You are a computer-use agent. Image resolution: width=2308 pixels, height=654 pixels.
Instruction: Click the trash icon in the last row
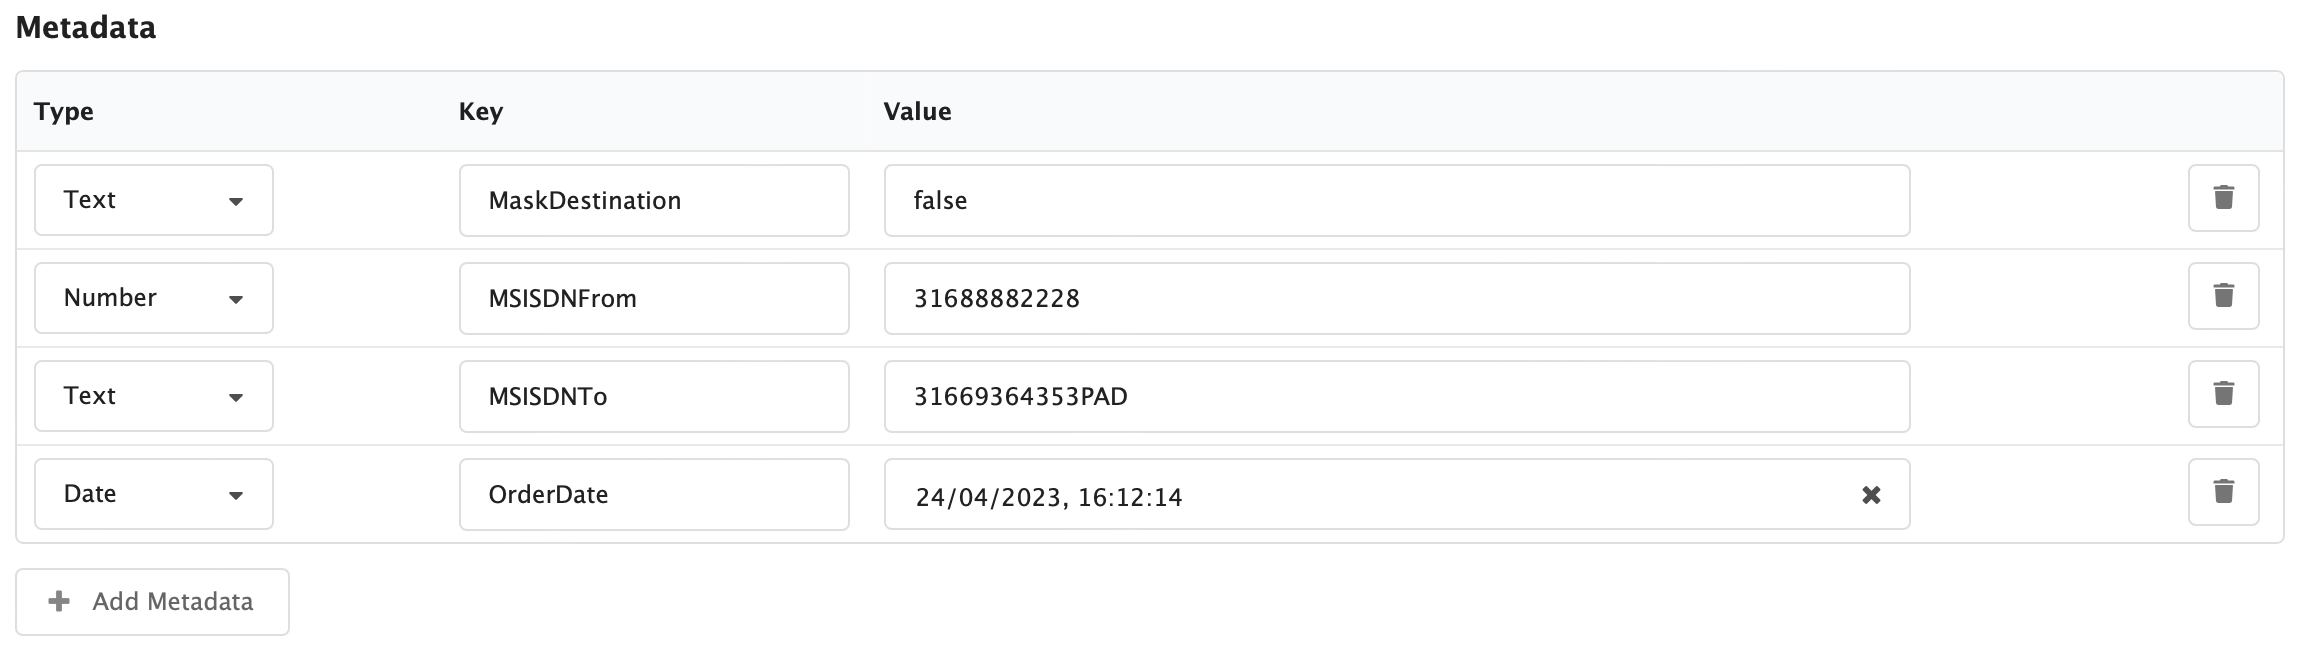2224,492
